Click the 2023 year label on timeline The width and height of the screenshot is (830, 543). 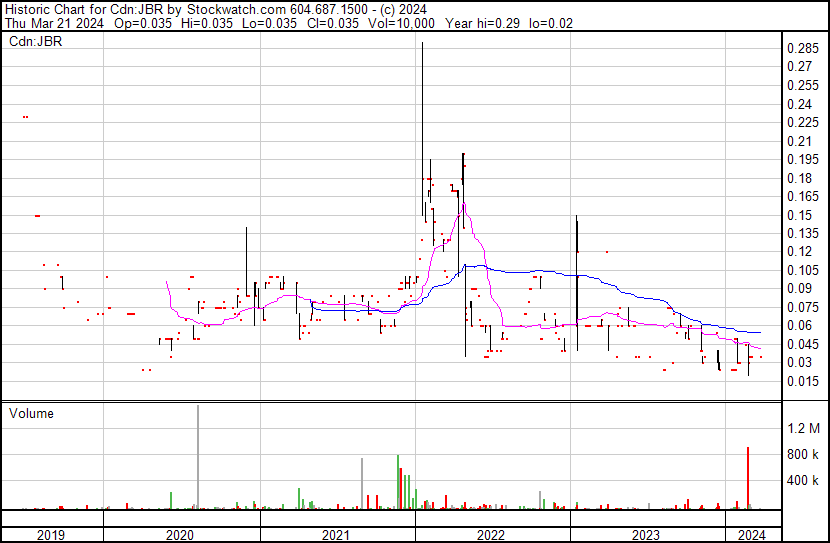[646, 535]
